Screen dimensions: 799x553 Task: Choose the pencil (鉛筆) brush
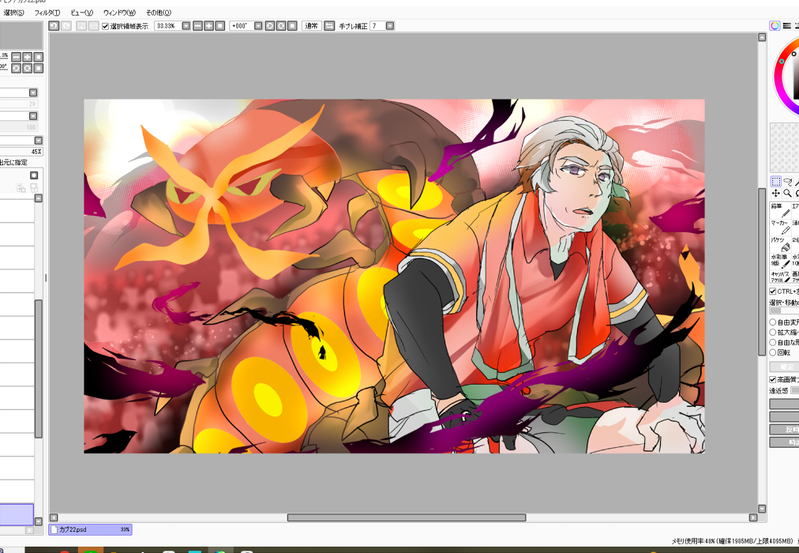[780, 210]
